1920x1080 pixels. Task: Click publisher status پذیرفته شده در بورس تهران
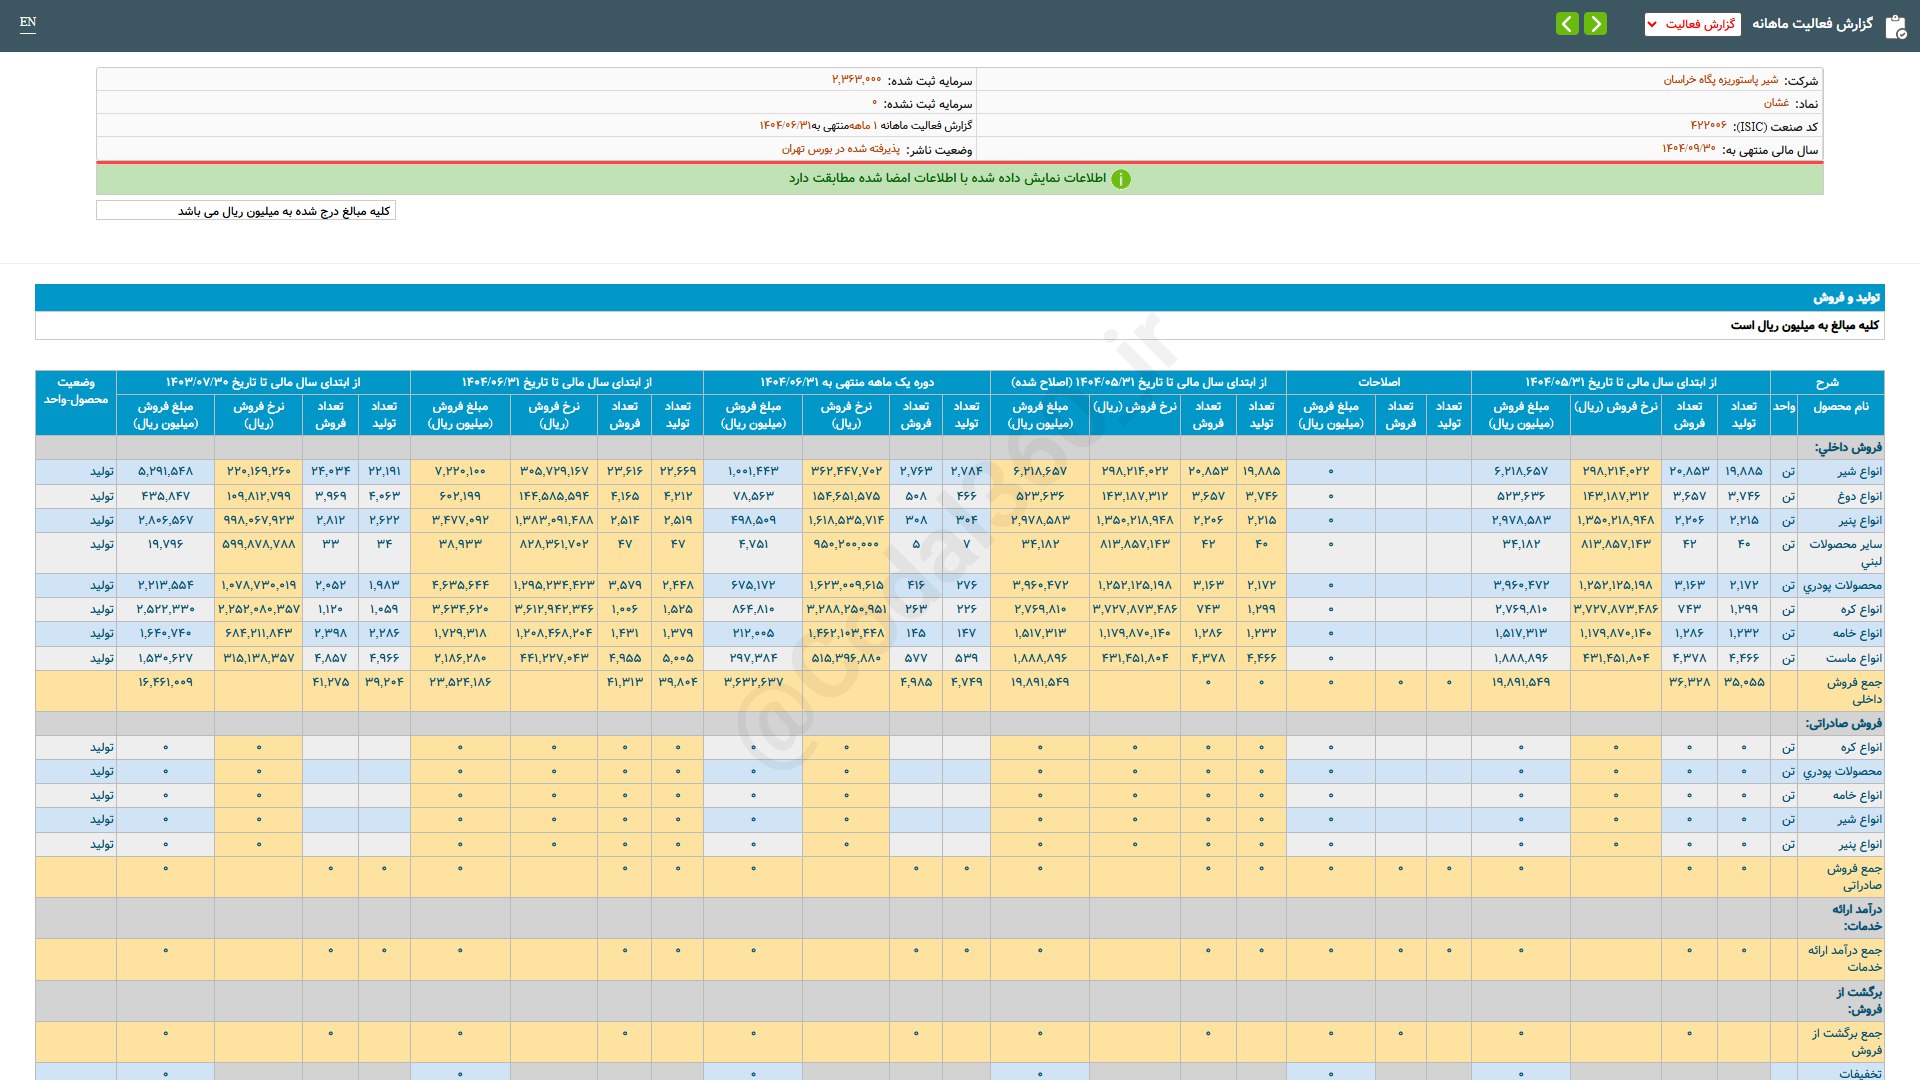click(x=840, y=149)
